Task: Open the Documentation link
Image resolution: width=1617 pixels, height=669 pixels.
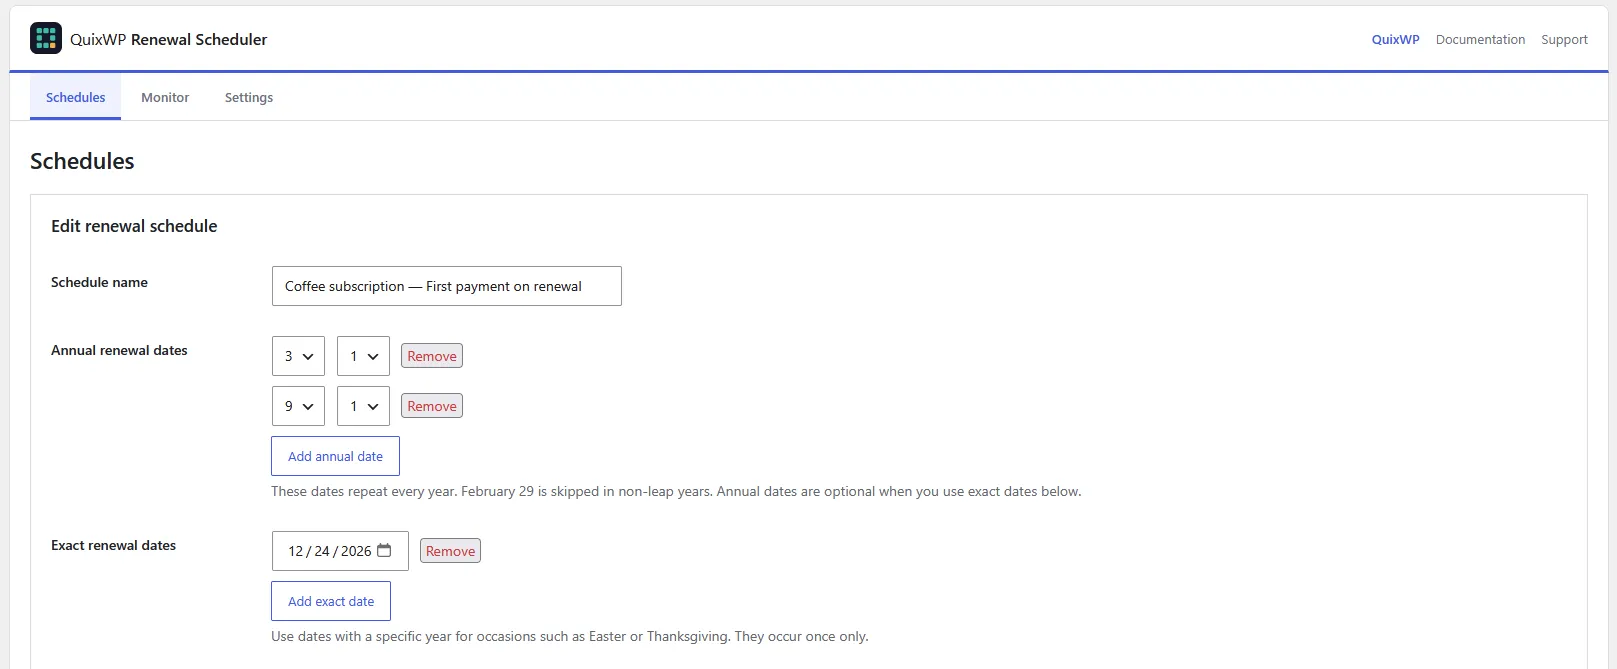Action: 1480,40
